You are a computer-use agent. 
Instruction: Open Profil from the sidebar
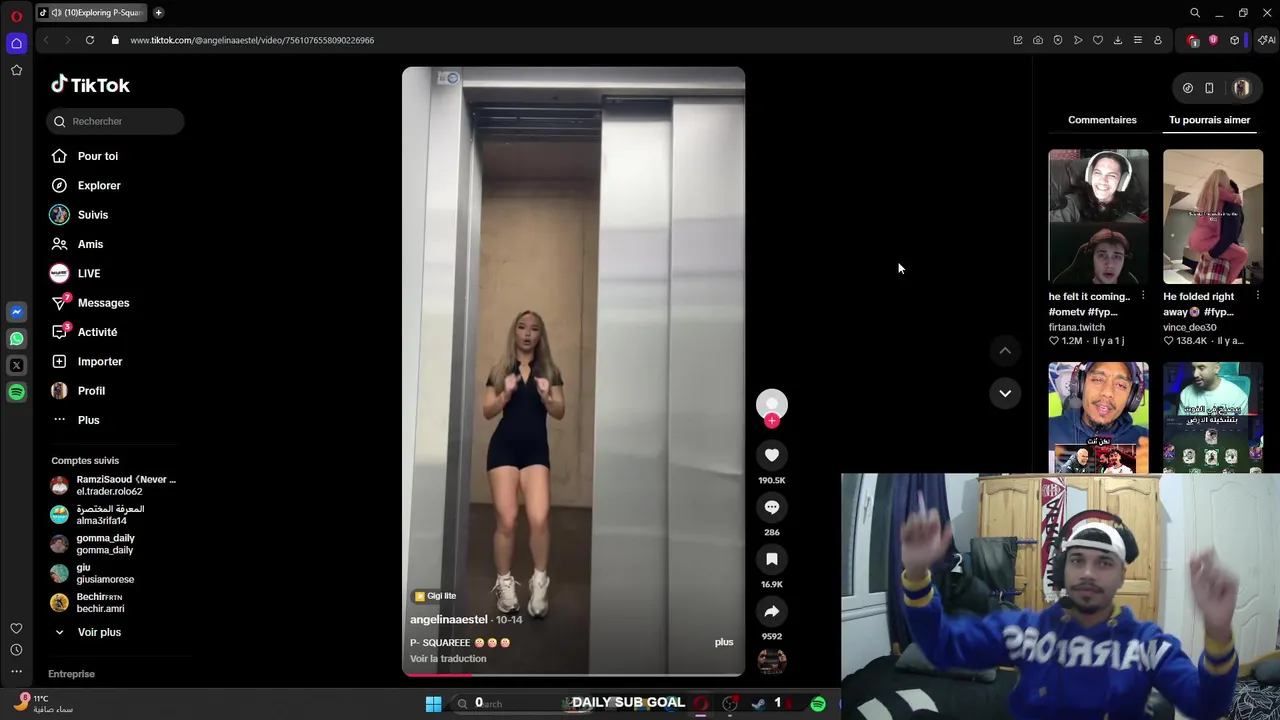[91, 391]
